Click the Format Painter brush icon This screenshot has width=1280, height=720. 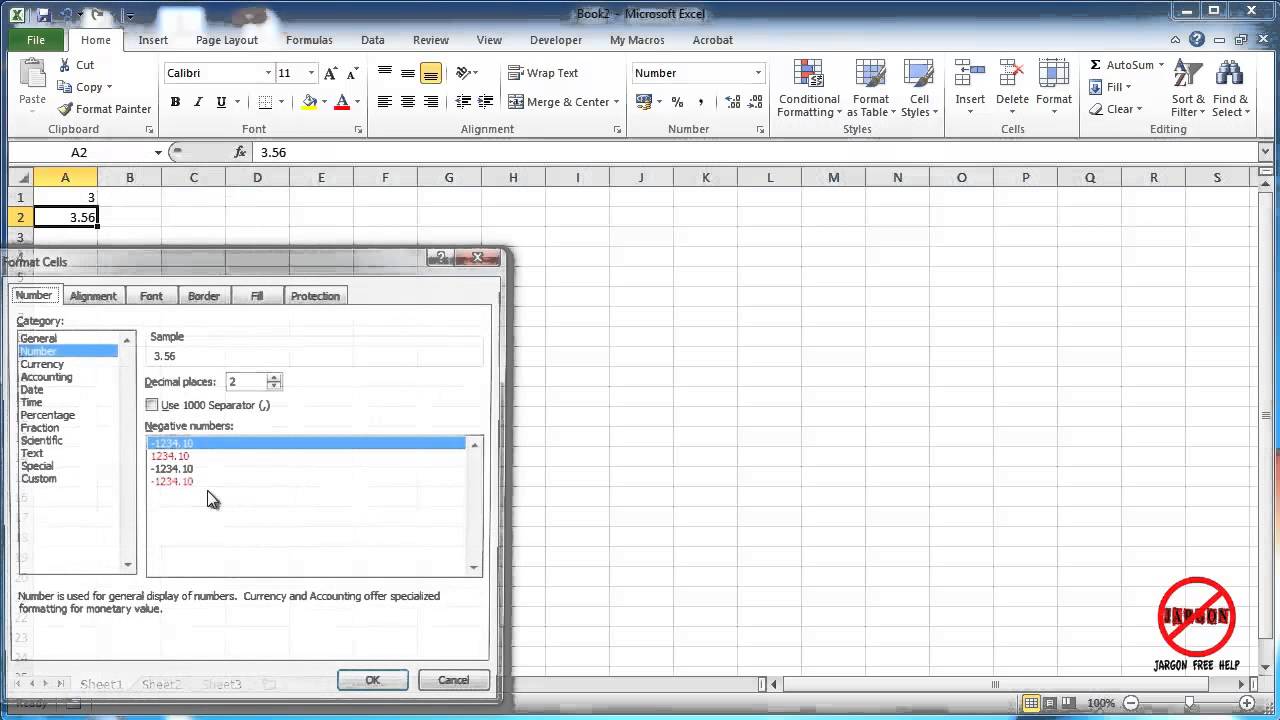(65, 109)
